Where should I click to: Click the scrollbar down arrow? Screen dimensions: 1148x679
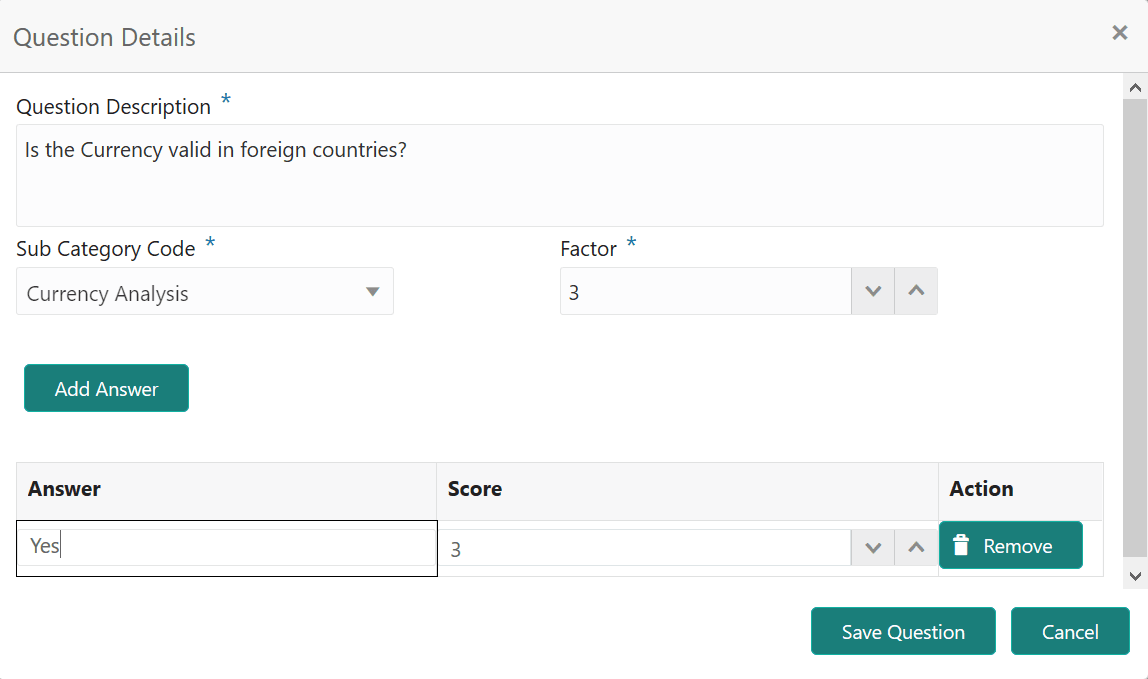1135,576
